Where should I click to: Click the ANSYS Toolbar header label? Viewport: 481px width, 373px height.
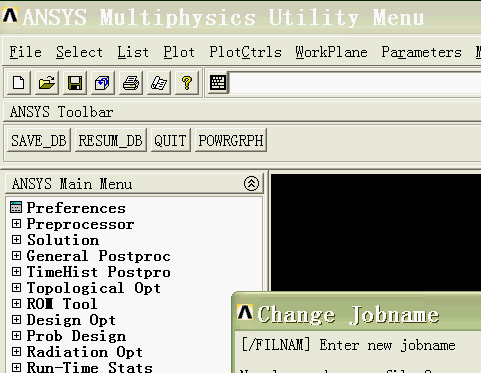(62, 112)
